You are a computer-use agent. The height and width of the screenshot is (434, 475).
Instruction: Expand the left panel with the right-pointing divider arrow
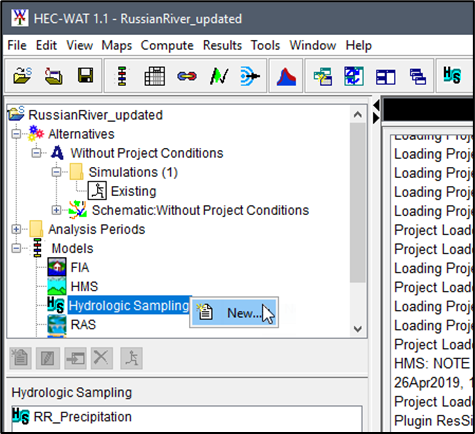coord(376,118)
